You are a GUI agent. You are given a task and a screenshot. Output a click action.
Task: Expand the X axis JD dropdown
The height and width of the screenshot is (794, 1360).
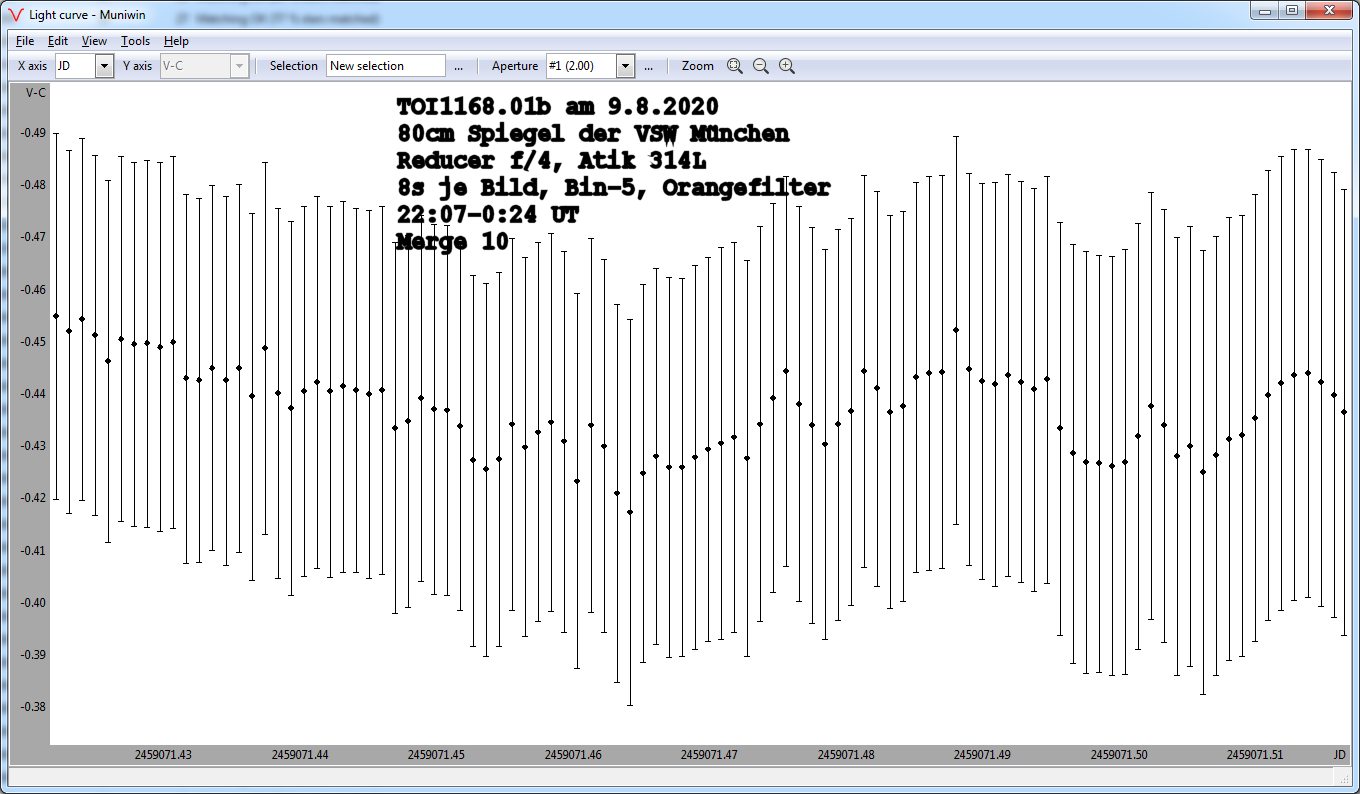point(104,66)
